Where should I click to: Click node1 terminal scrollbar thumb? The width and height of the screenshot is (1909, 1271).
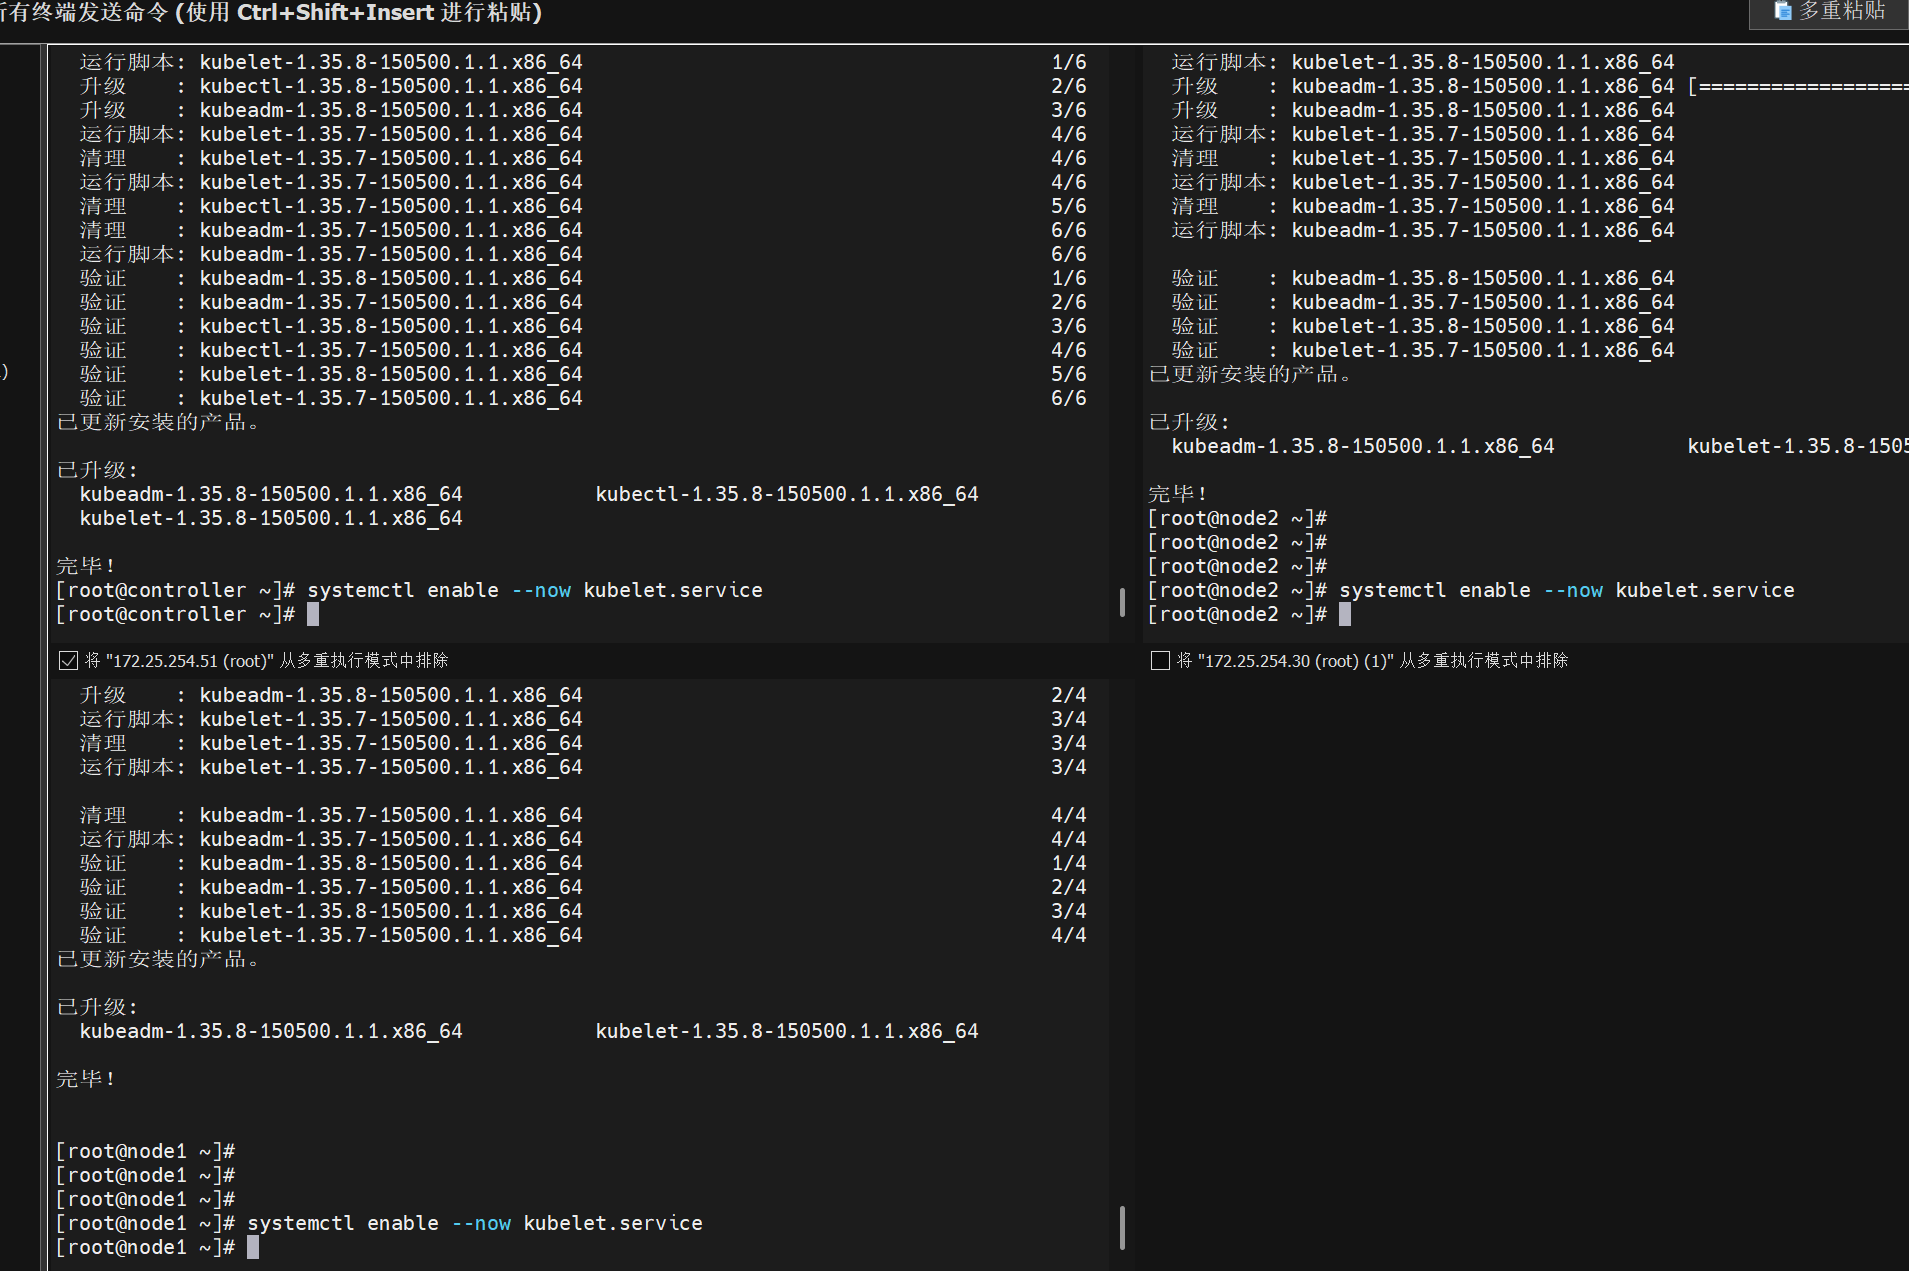pos(1122,1227)
